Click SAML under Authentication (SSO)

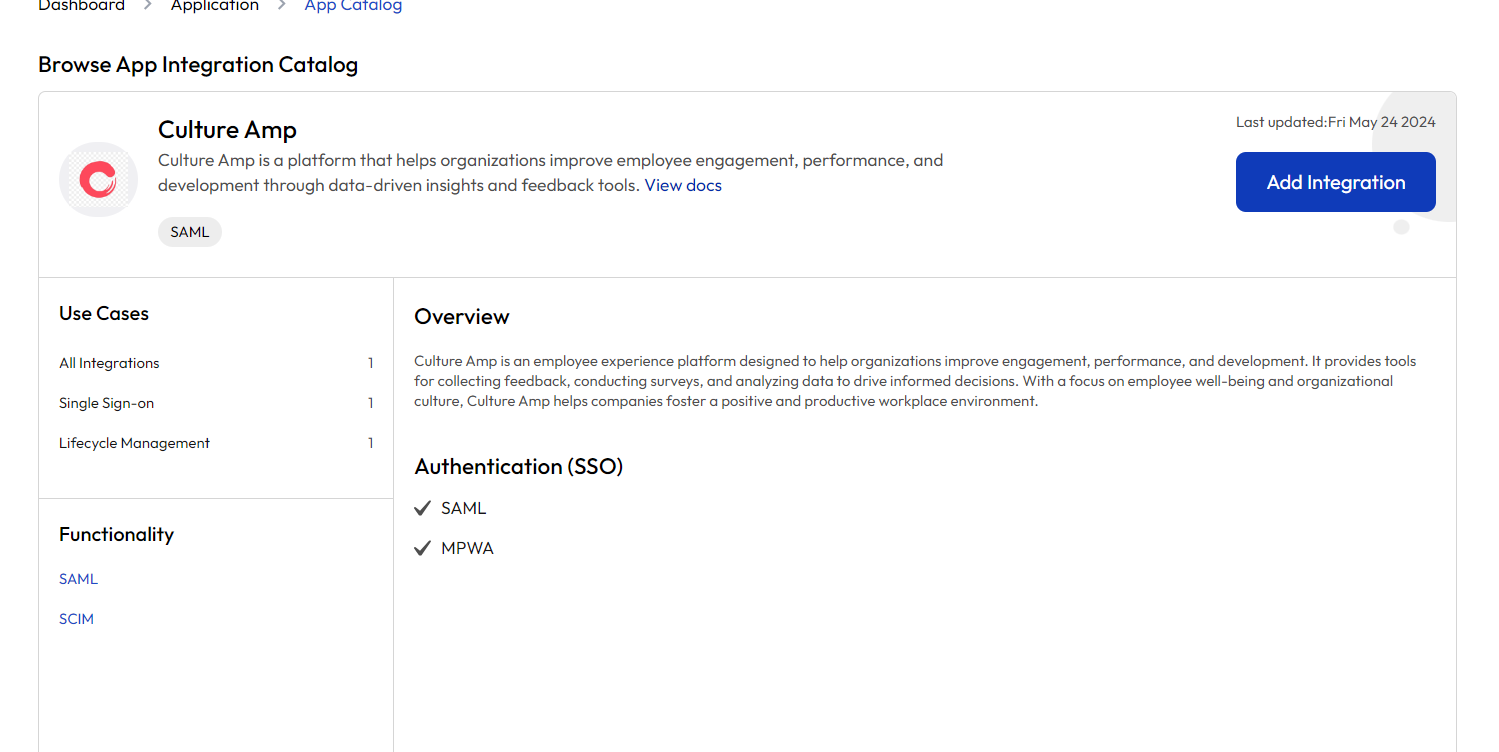(x=463, y=509)
